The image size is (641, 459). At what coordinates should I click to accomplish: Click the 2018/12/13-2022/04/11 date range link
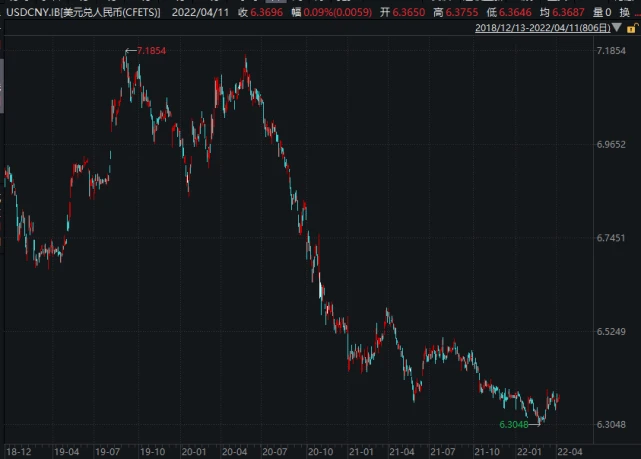tap(542, 28)
